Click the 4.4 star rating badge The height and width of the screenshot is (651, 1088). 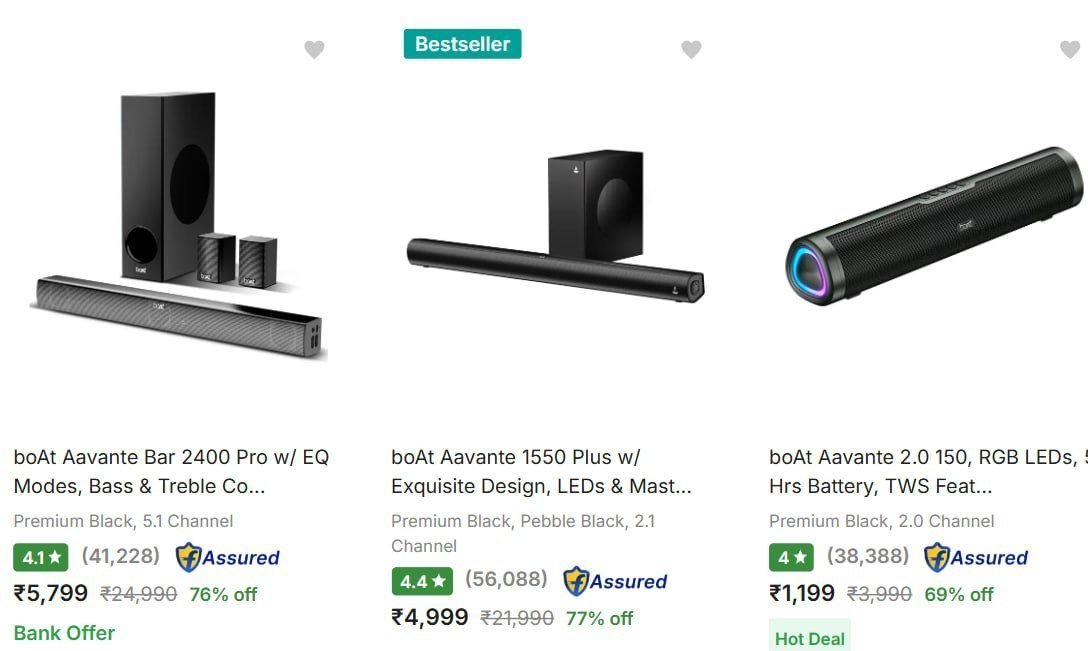pos(421,581)
